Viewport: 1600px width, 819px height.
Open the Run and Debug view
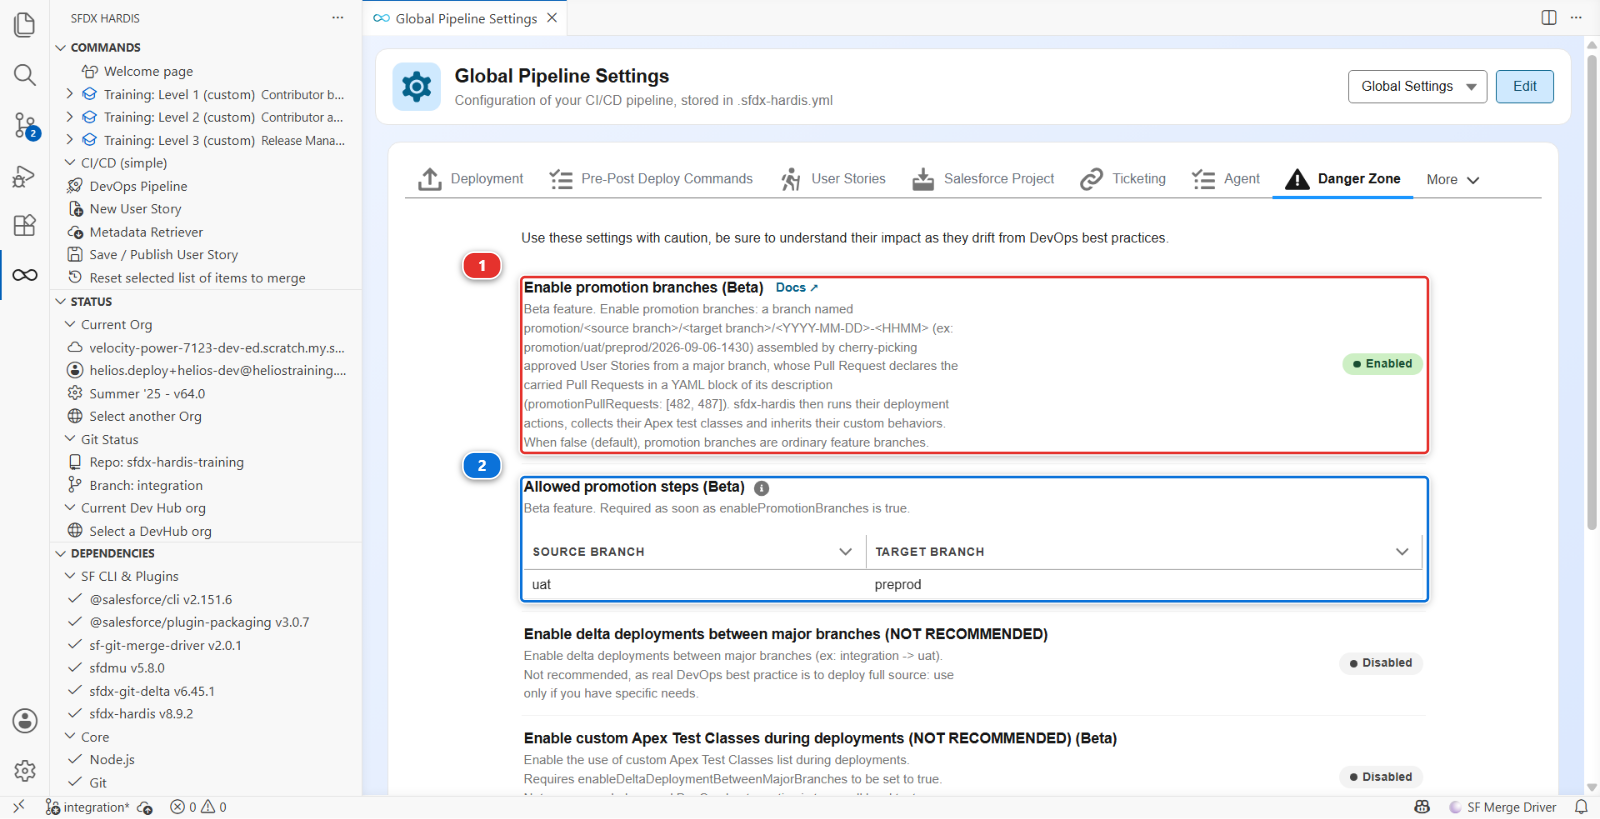tap(25, 176)
